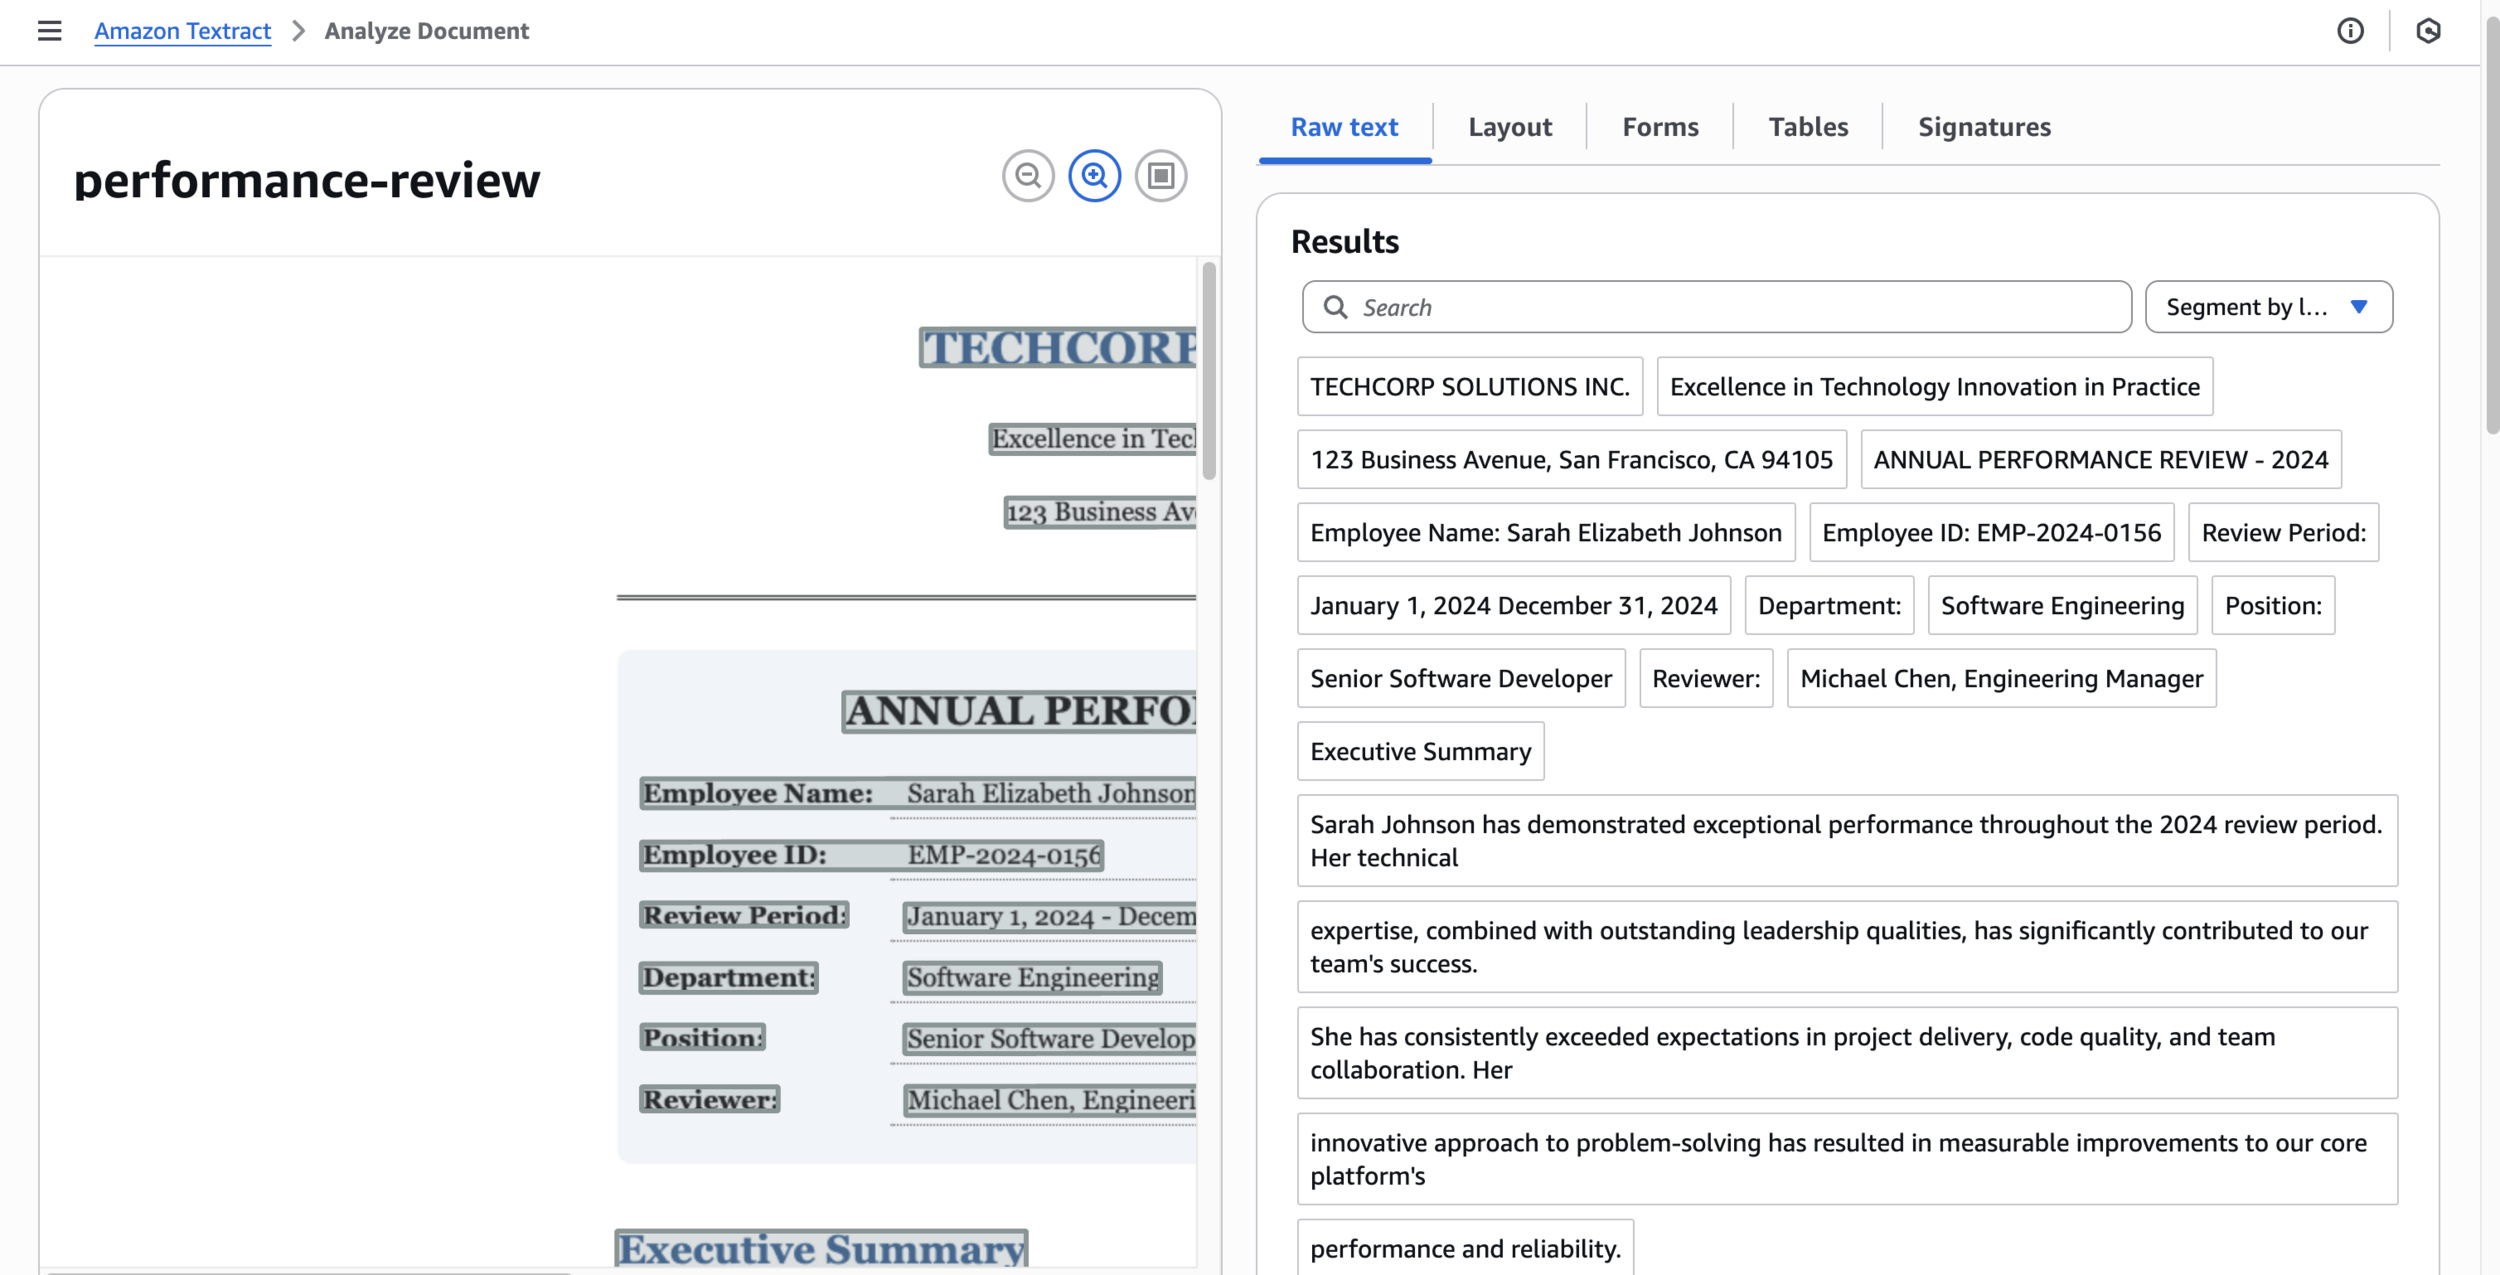The width and height of the screenshot is (2500, 1275).
Task: Click the document preview vertical scrollbar
Action: [x=1209, y=370]
